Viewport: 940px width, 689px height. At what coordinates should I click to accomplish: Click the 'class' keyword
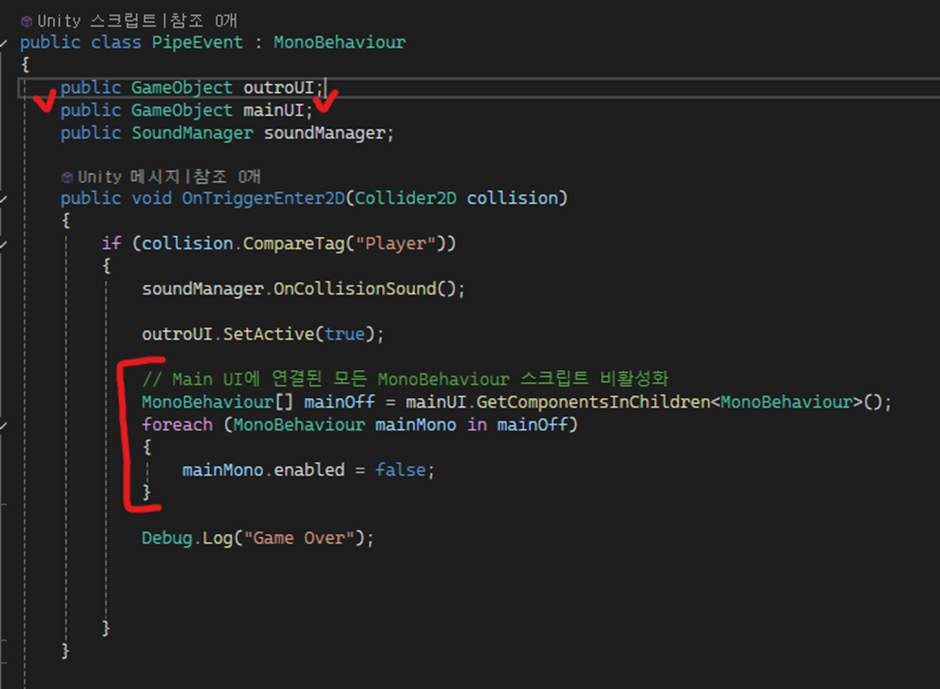point(116,43)
